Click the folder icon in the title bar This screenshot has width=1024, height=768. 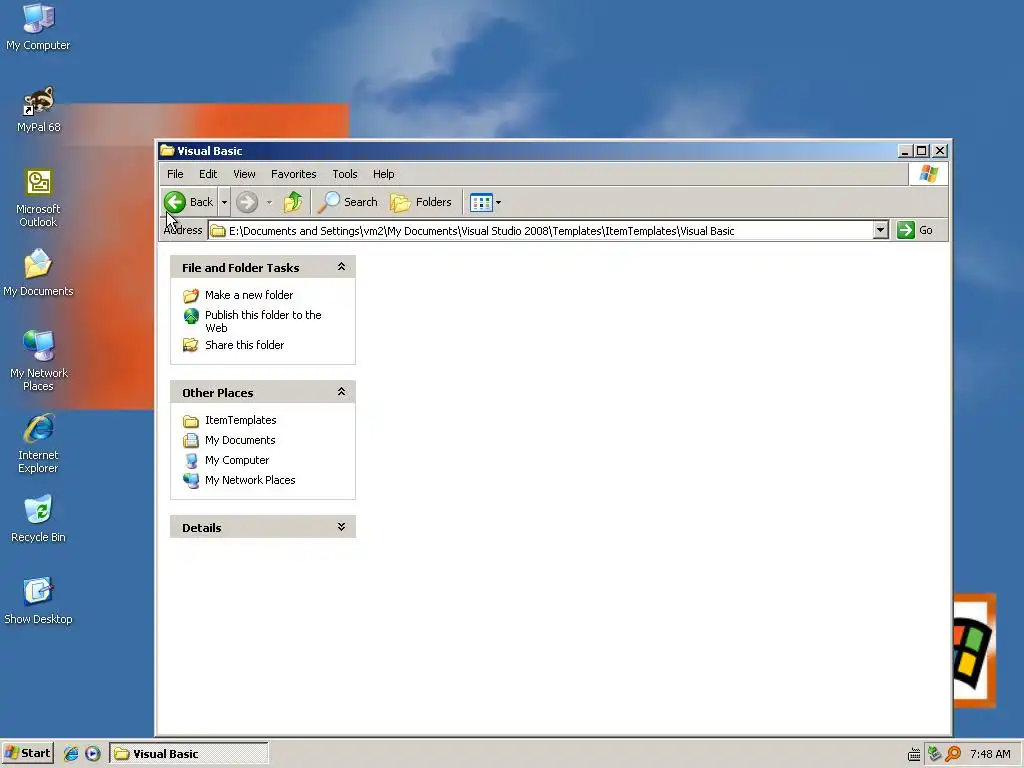pyautogui.click(x=167, y=150)
